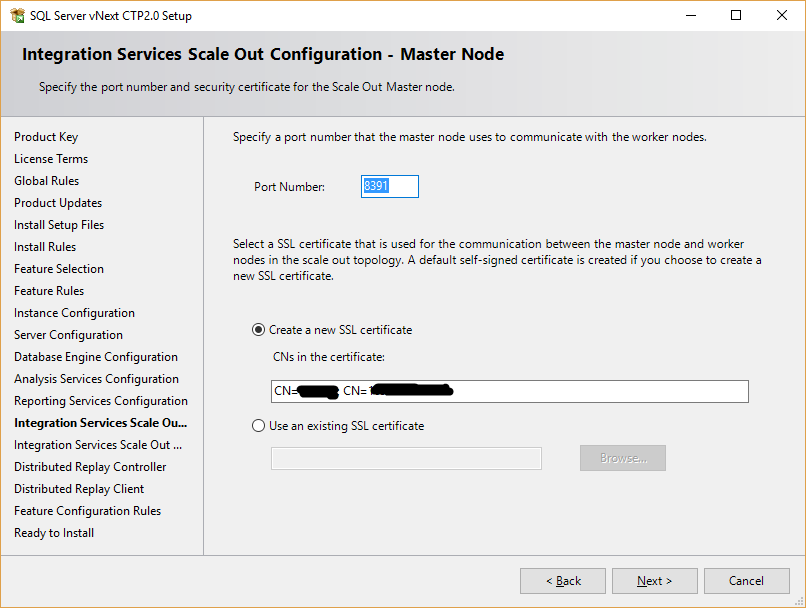Select the Ready to Install step
806x608 pixels.
pos(54,533)
